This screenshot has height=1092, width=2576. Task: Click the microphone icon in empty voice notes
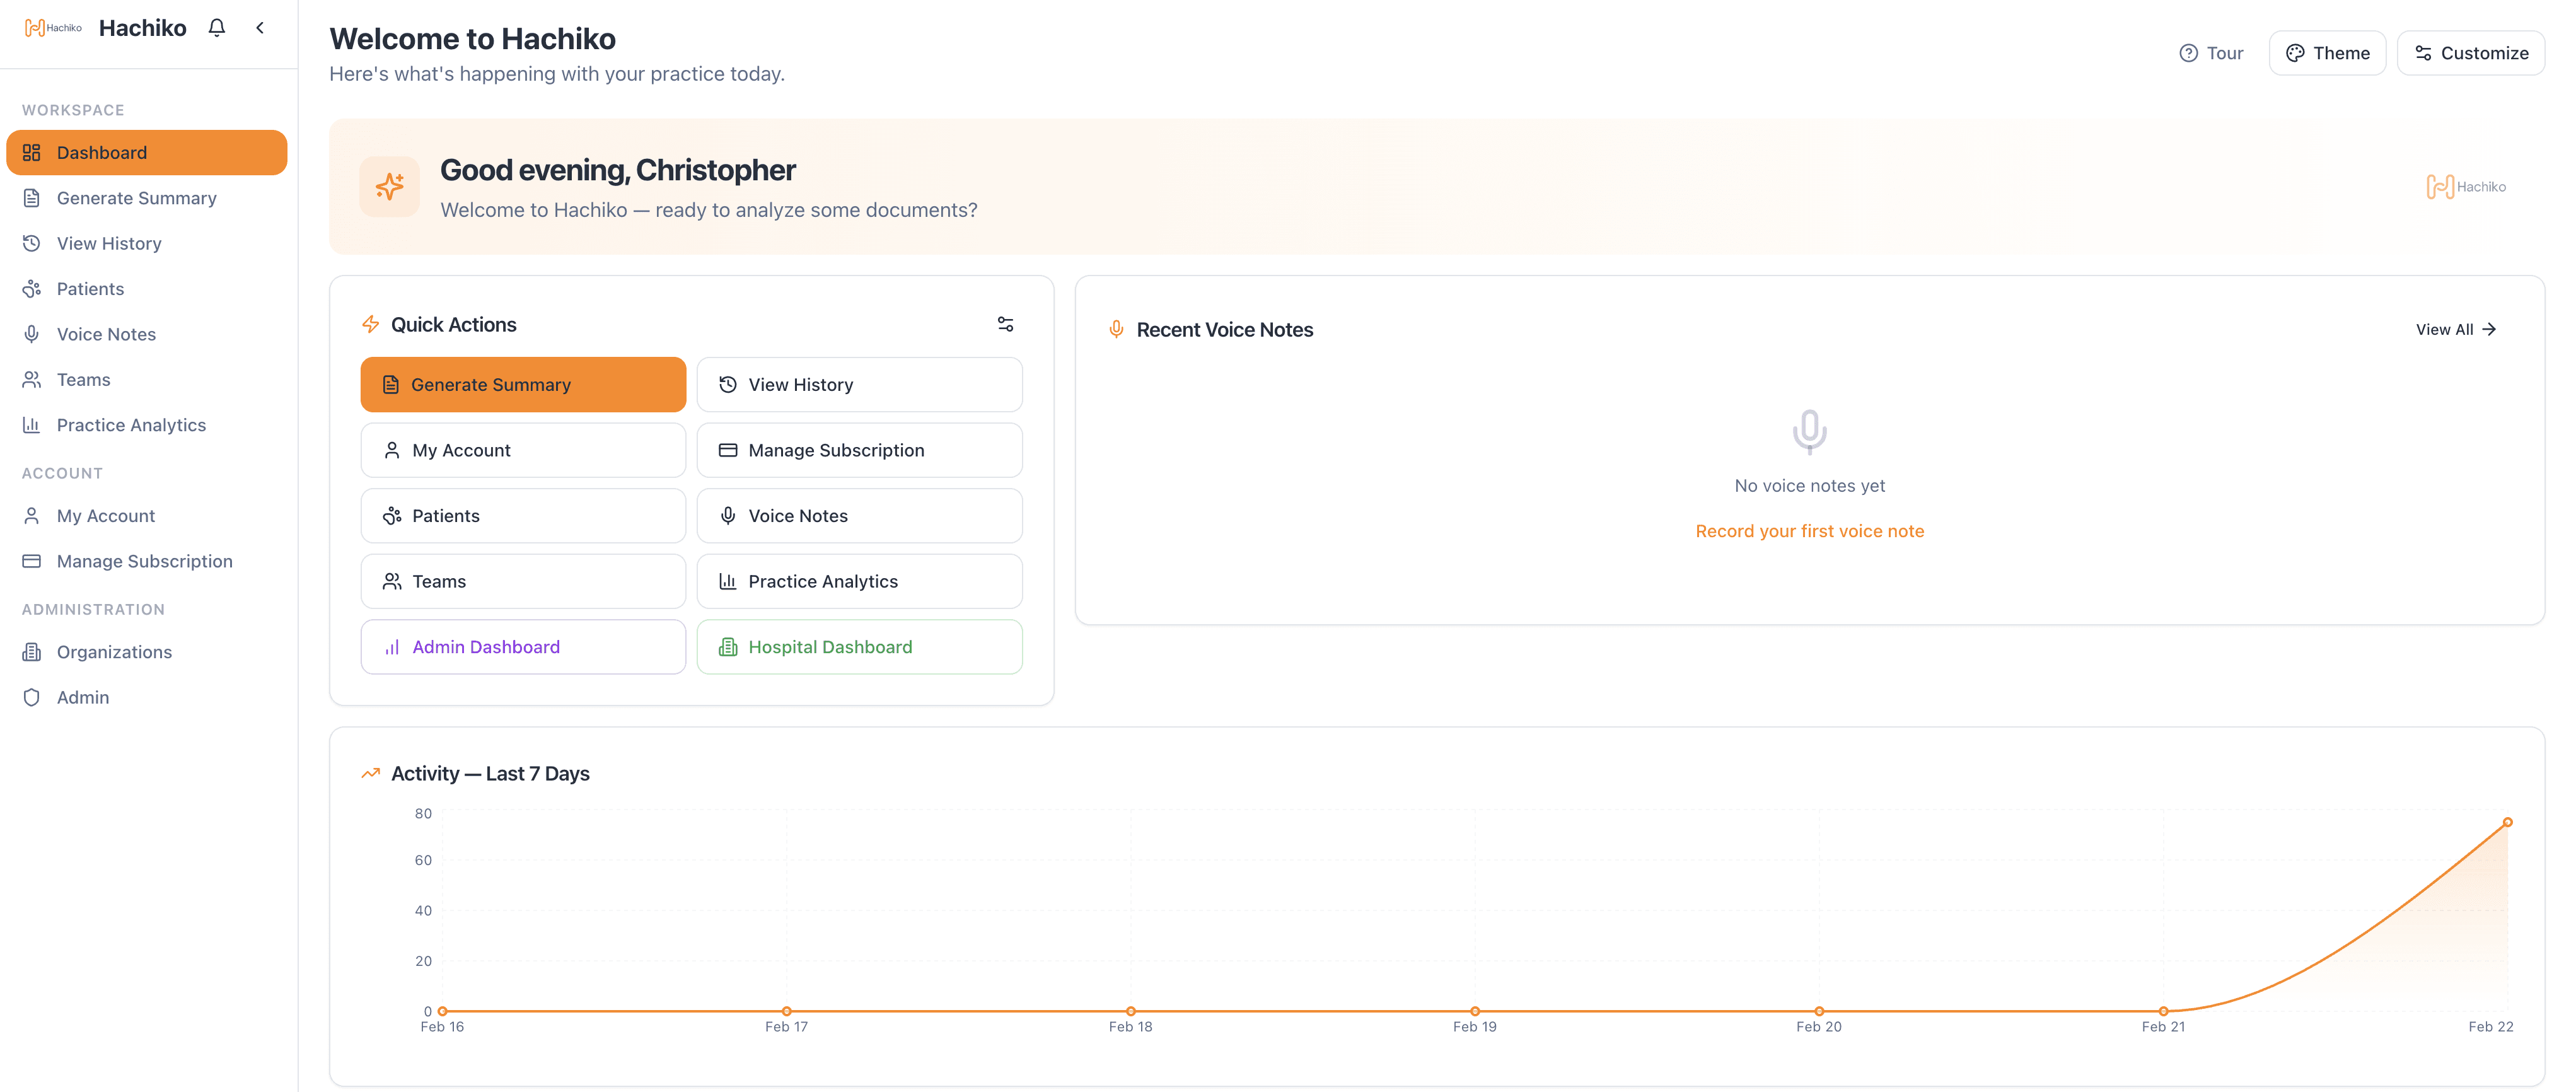pyautogui.click(x=1808, y=431)
